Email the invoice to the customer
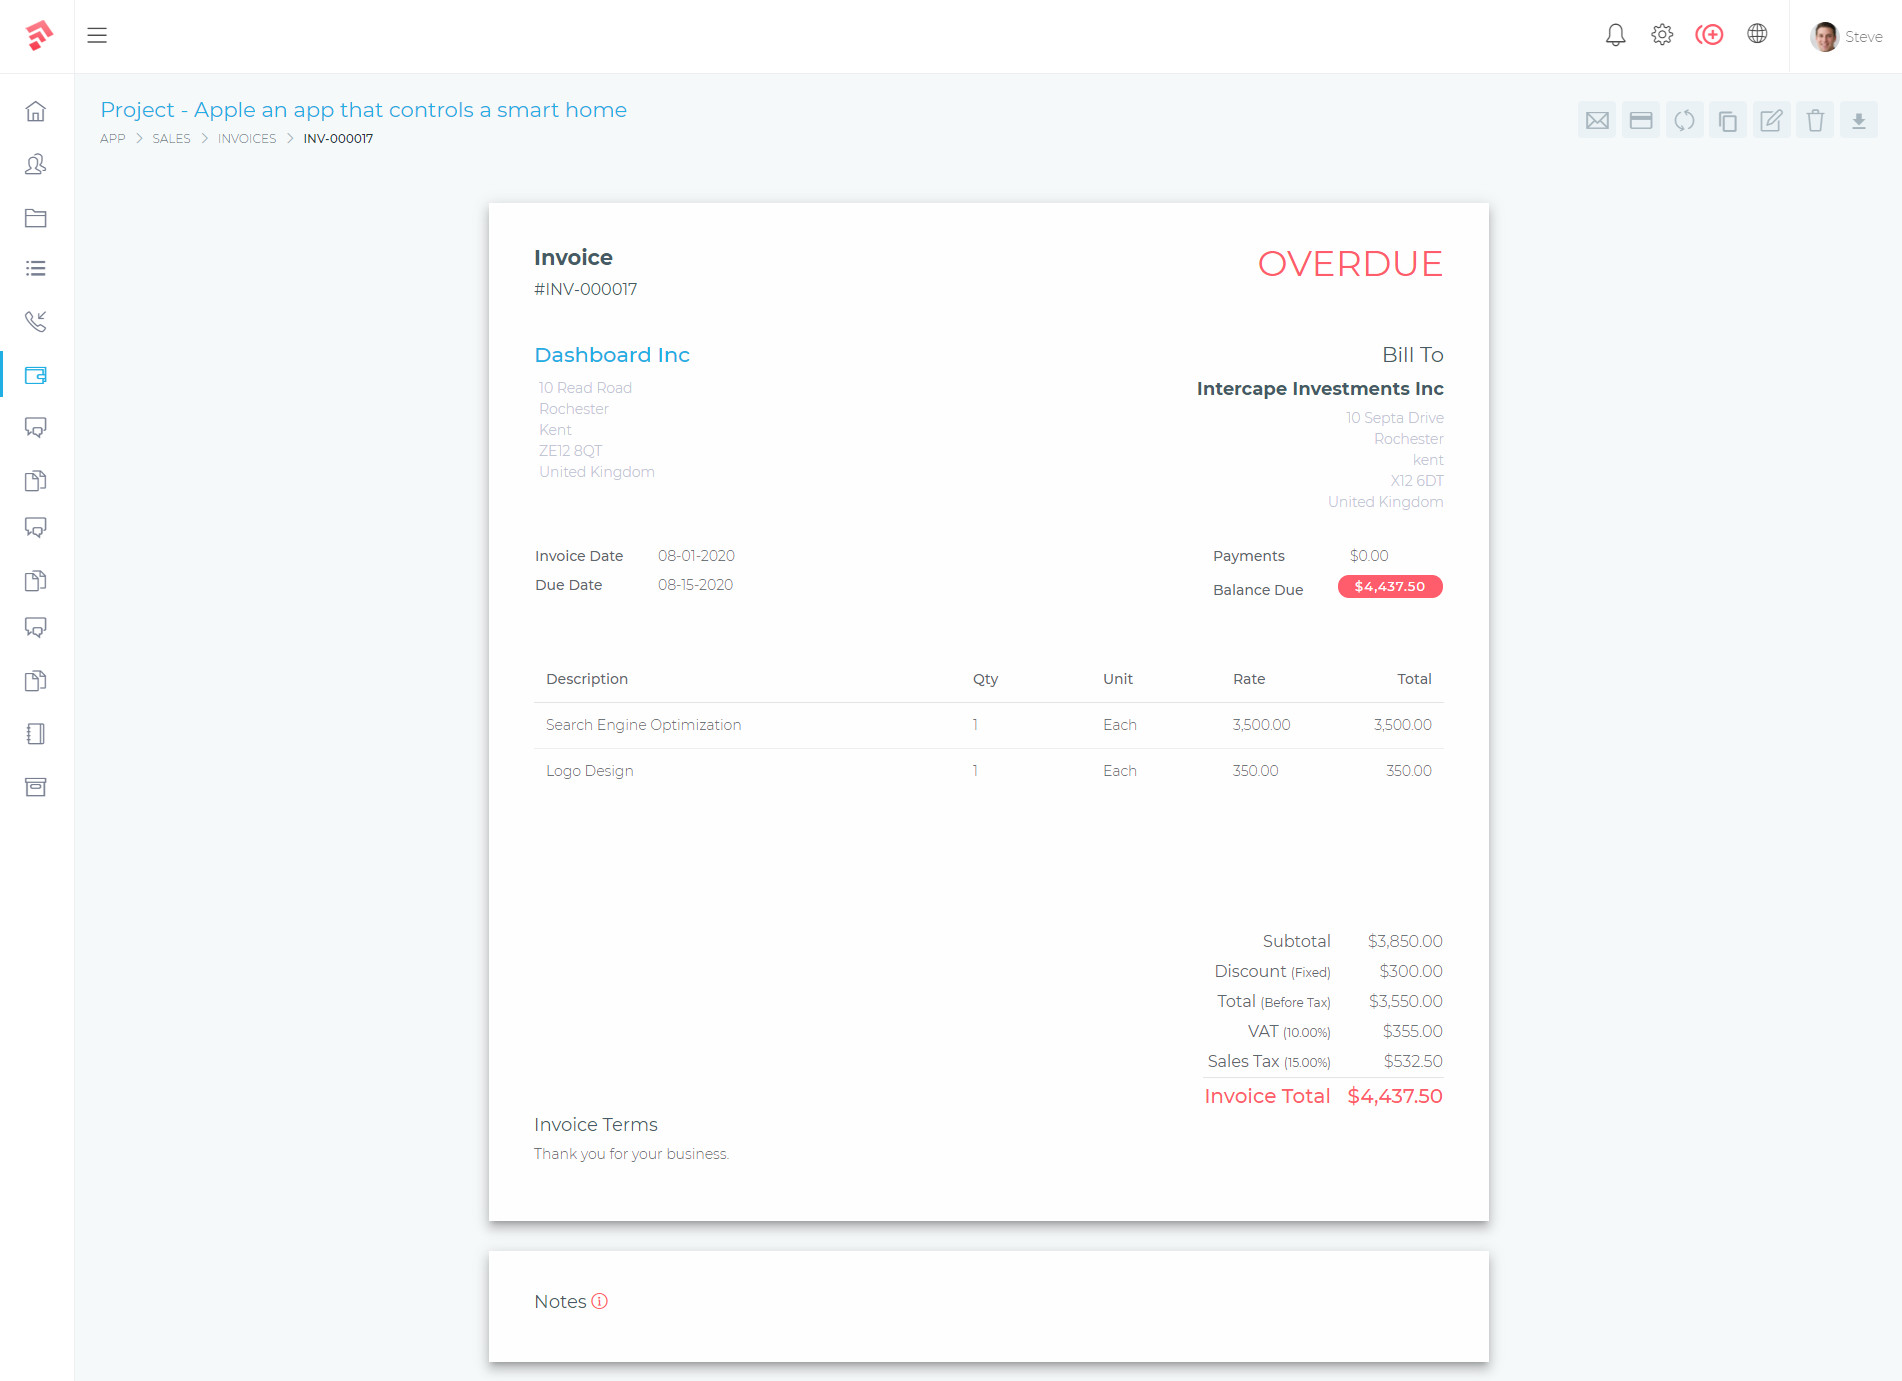Image resolution: width=1902 pixels, height=1381 pixels. 1597,119
